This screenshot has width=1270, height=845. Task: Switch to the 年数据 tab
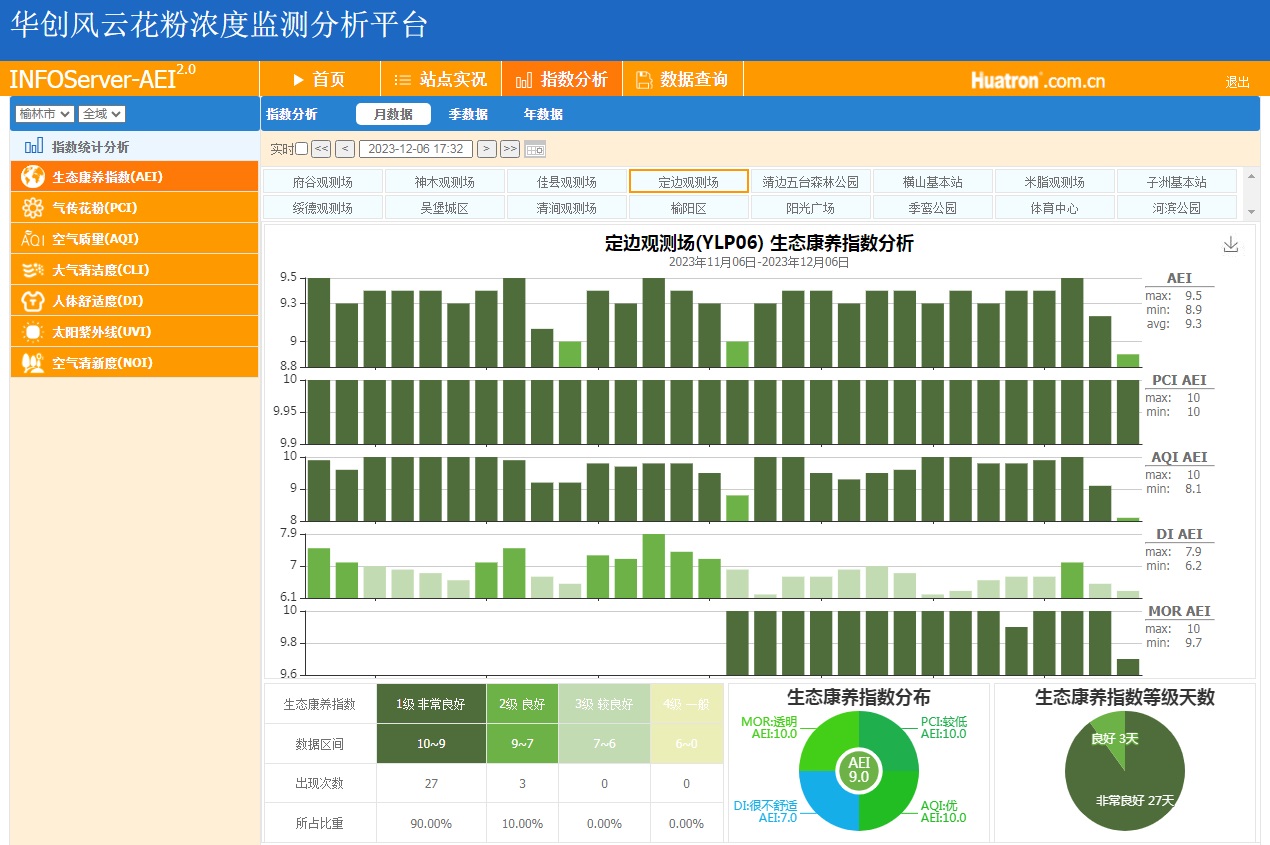tap(543, 114)
